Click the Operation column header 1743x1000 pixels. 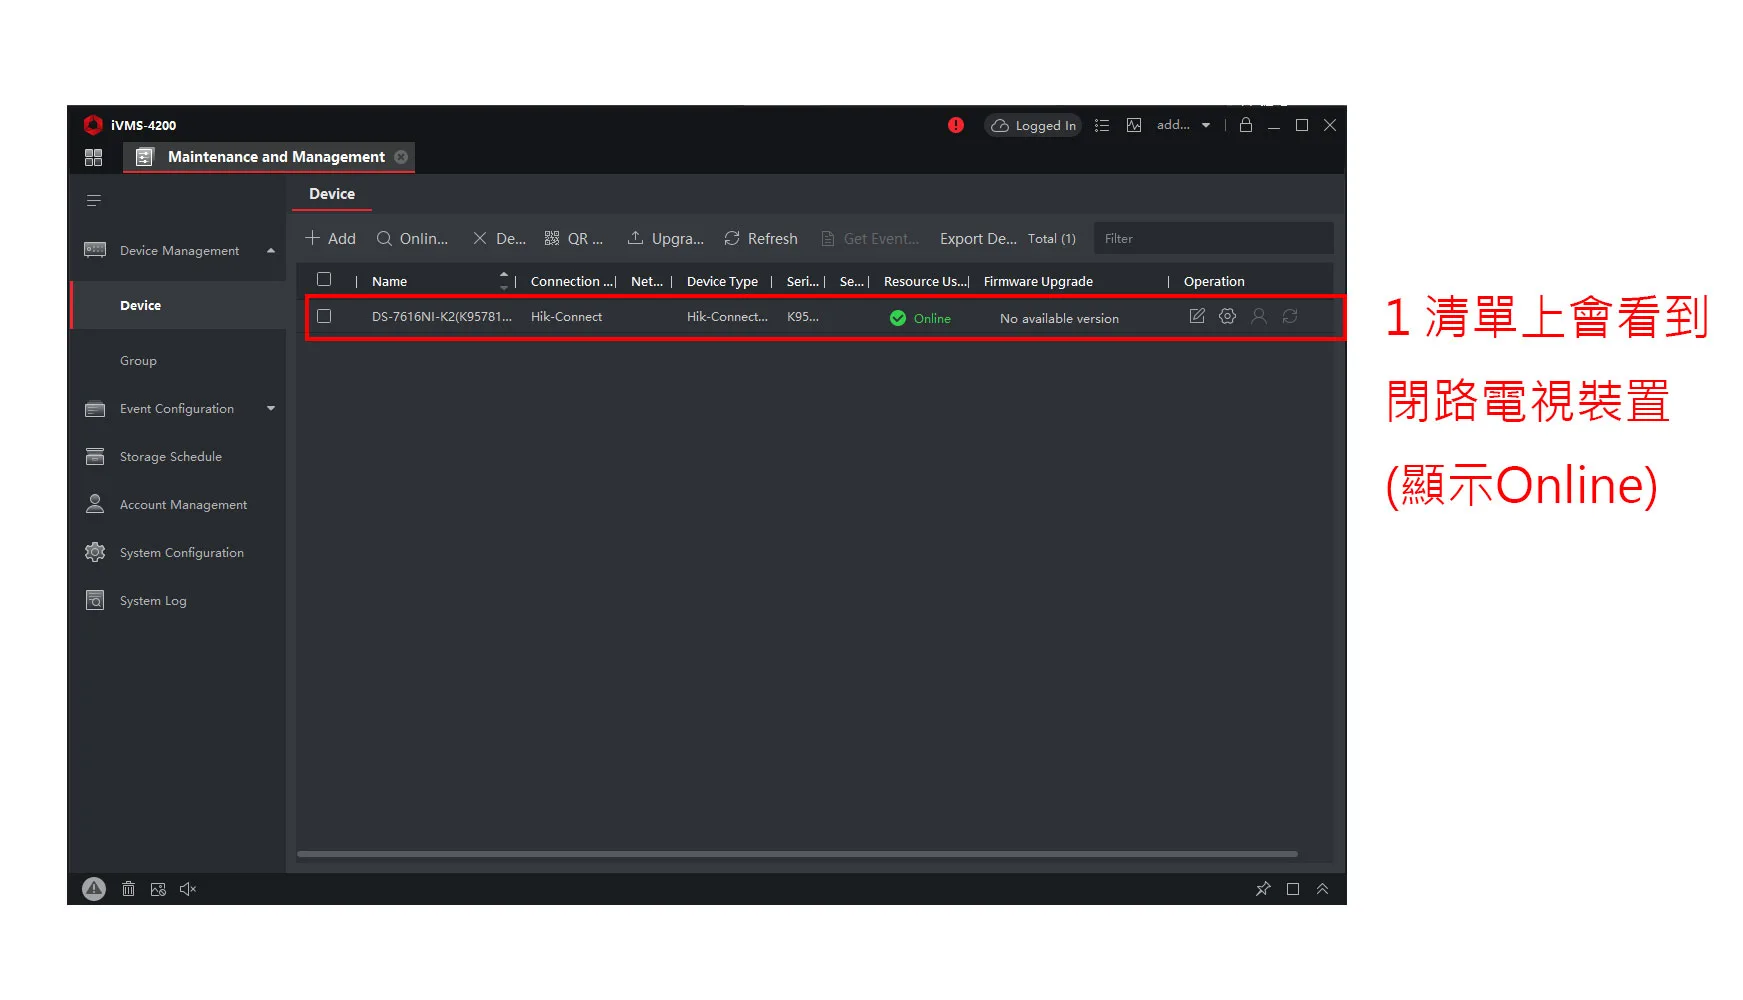tap(1214, 281)
